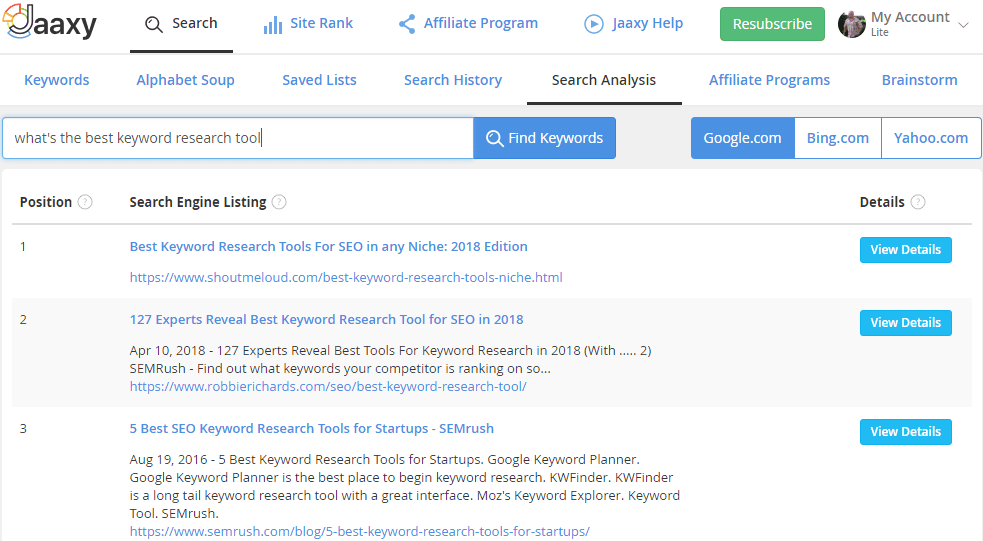This screenshot has width=983, height=541.
Task: Click the help icon next to Position
Action: coord(85,202)
